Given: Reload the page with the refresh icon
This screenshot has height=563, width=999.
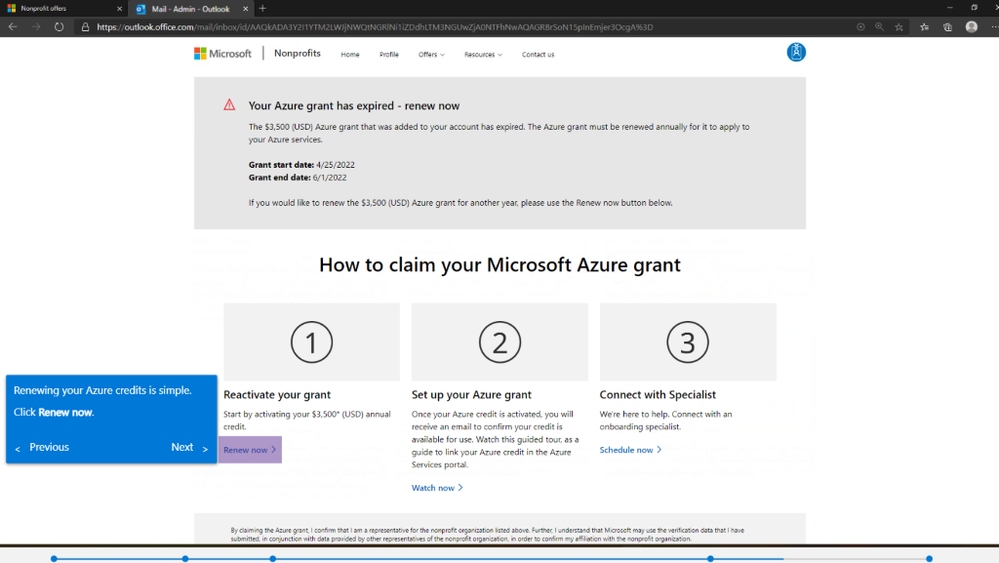Looking at the screenshot, I should click(x=59, y=27).
